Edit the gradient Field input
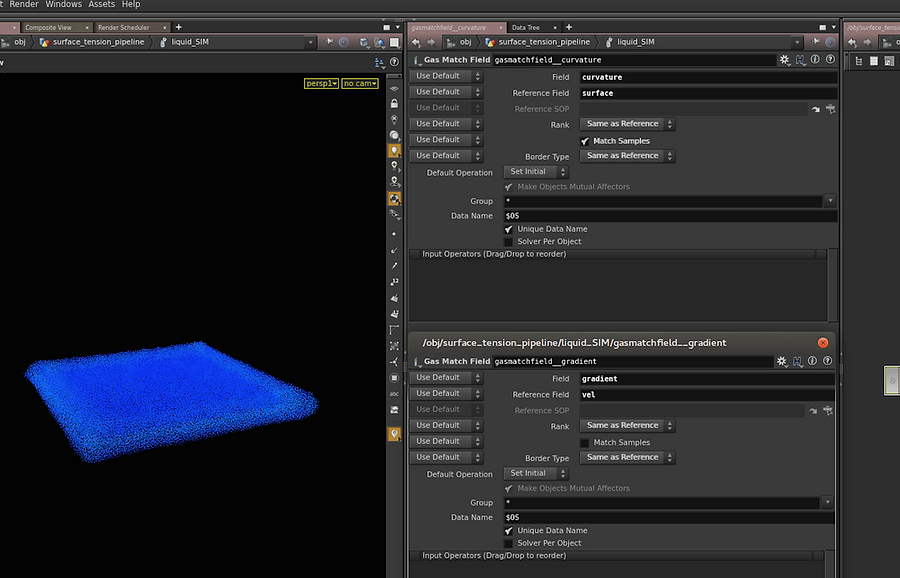Image resolution: width=900 pixels, height=578 pixels. (x=707, y=379)
